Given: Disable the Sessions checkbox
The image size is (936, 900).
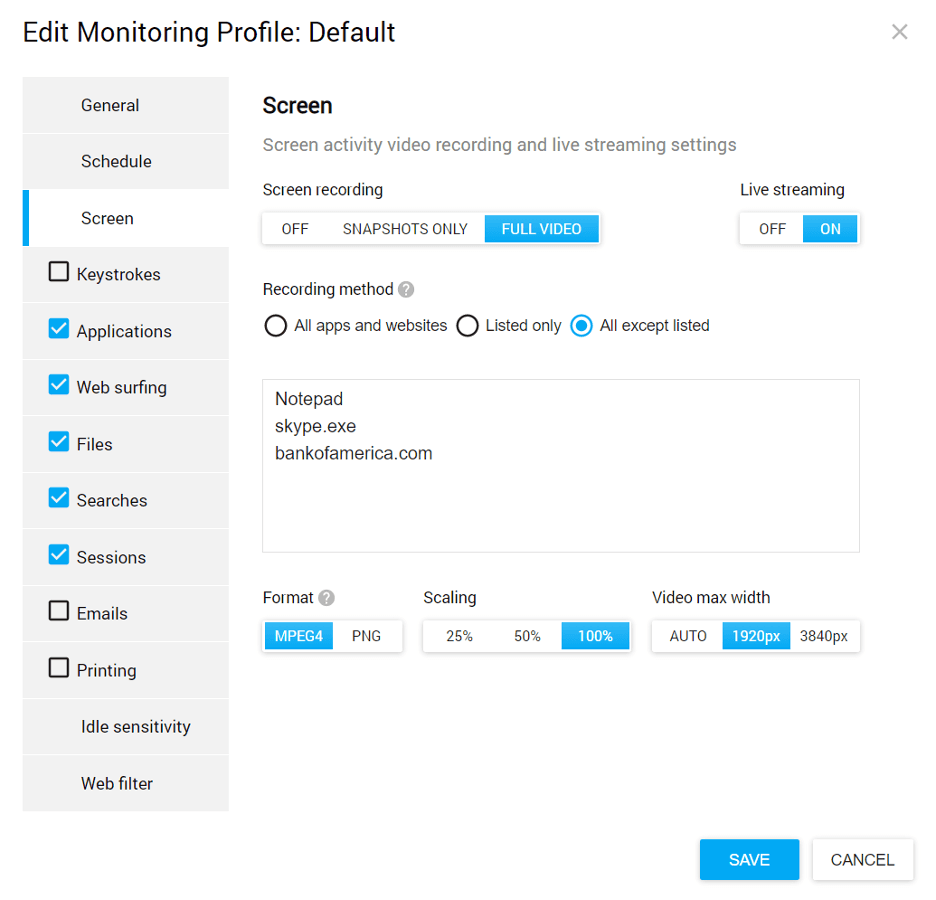Looking at the screenshot, I should point(58,553).
